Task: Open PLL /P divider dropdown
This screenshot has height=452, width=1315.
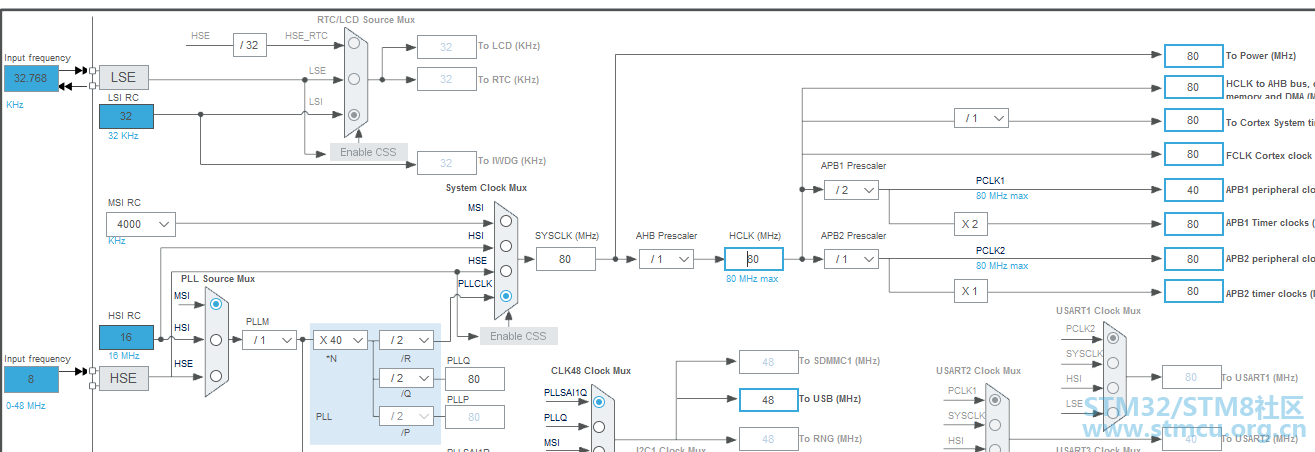Action: (406, 416)
